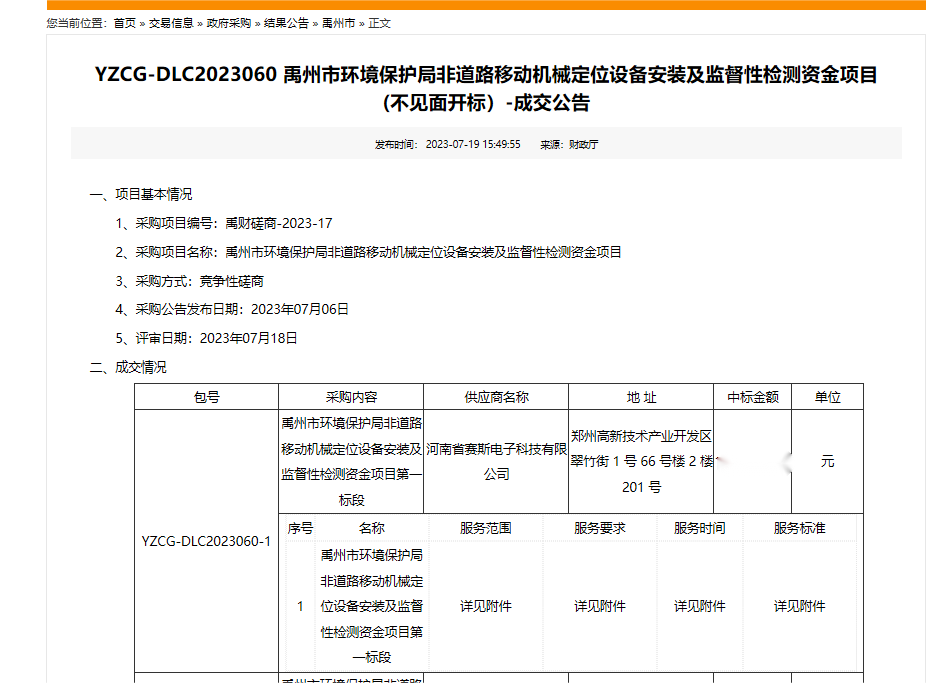940x683 pixels.
Task: Open 政府采购 breadcrumb link
Action: (x=228, y=23)
